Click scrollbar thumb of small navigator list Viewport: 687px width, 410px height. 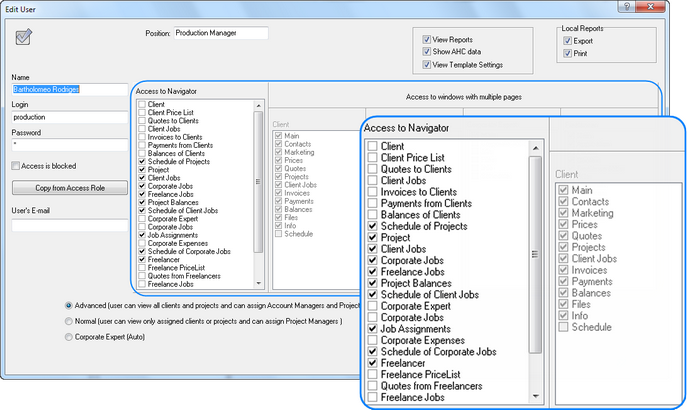258,182
